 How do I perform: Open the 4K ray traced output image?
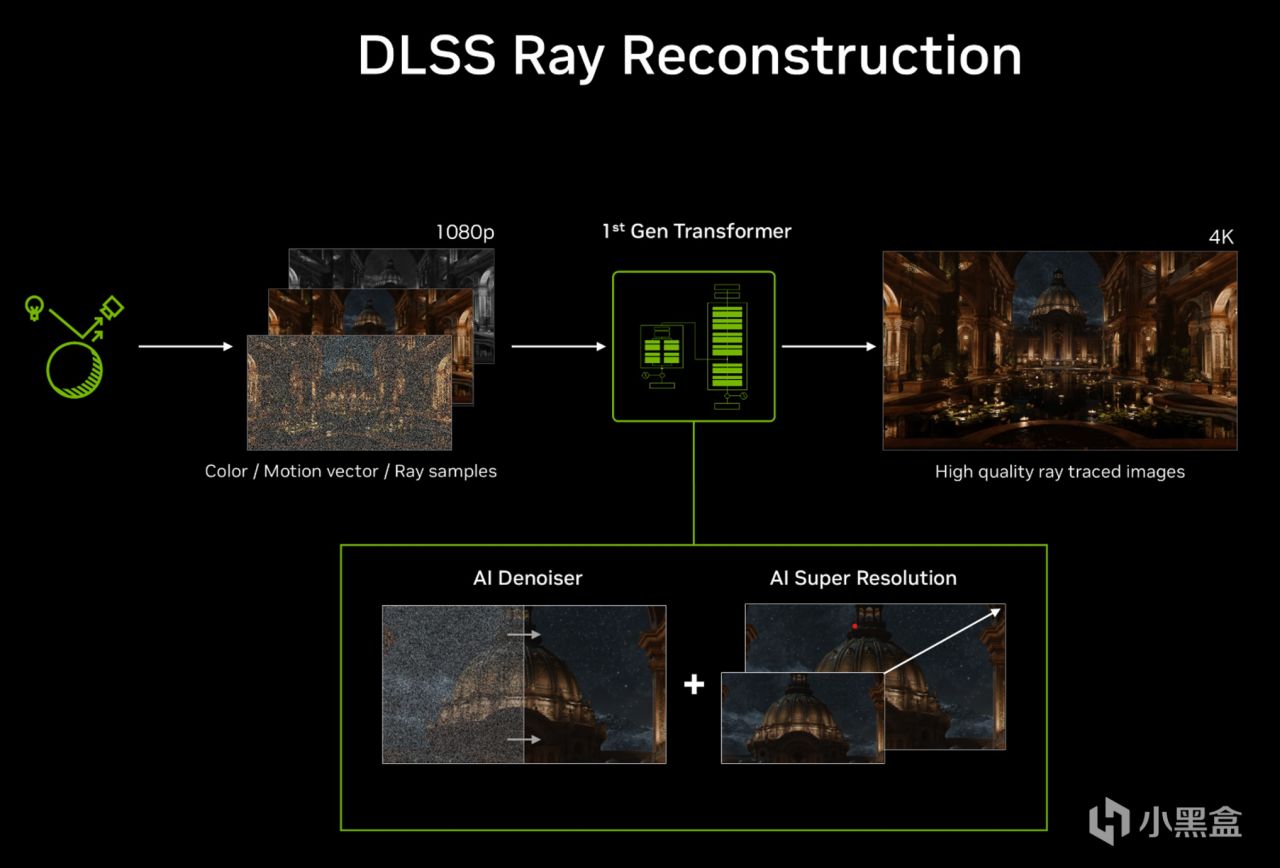(1059, 350)
